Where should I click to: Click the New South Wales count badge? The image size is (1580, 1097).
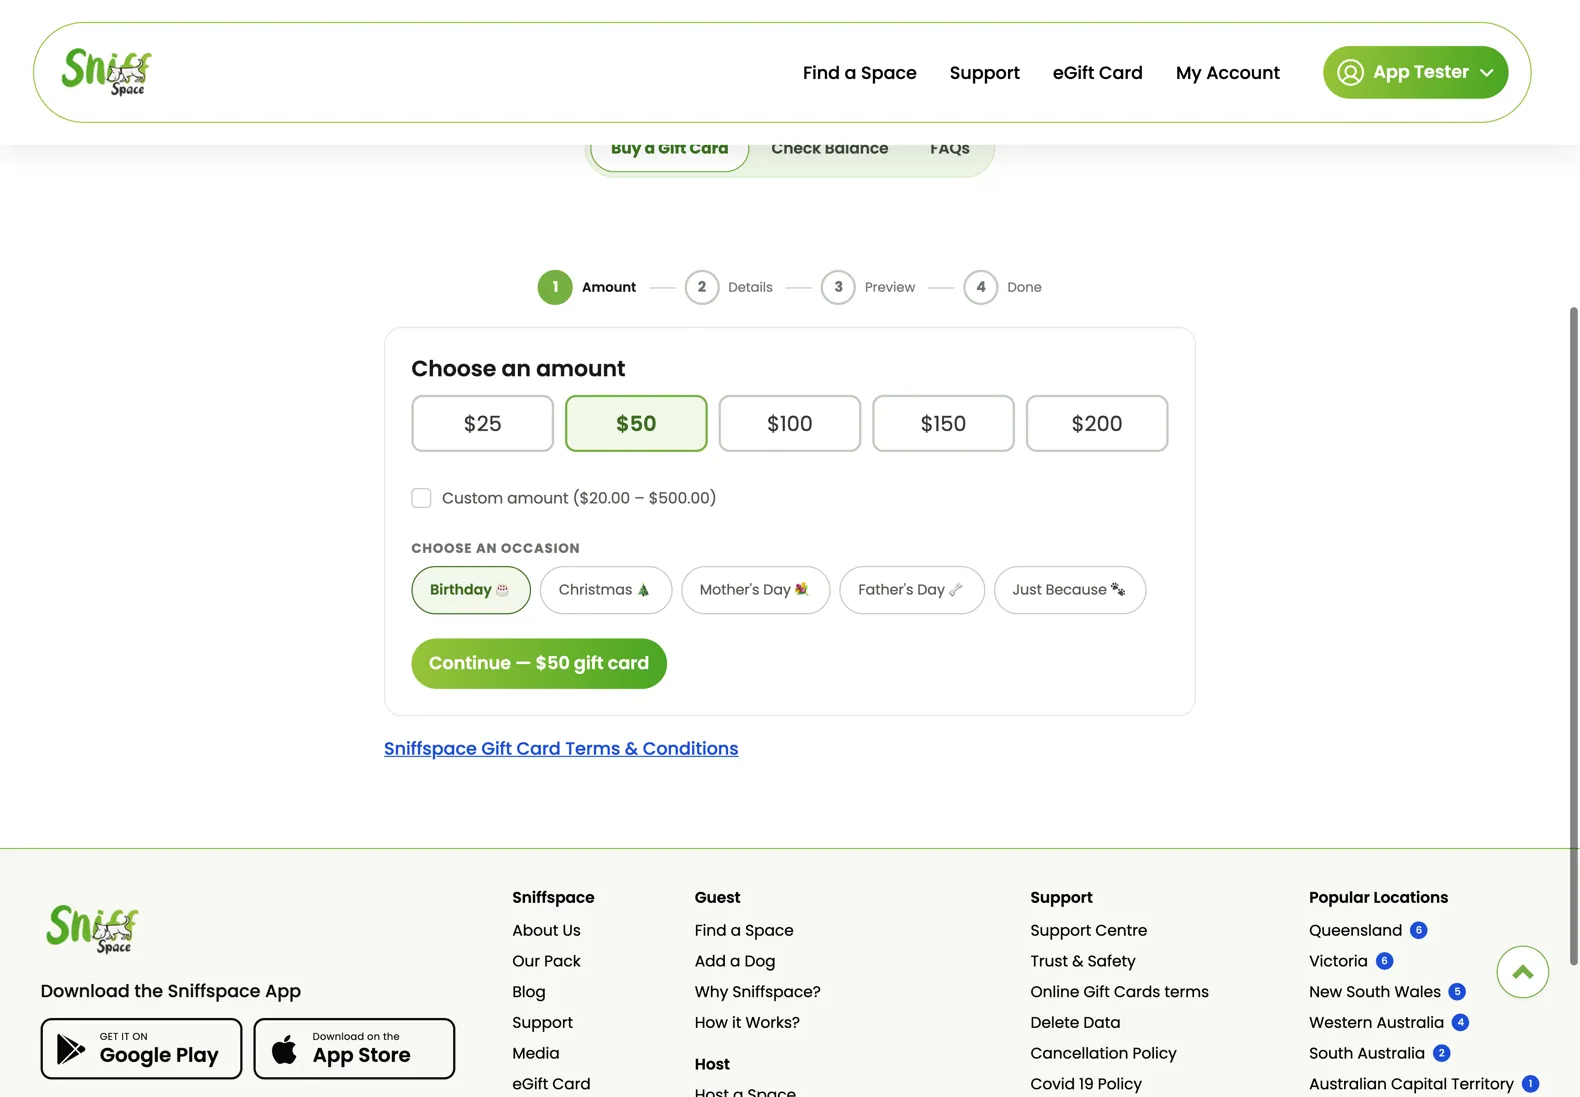pos(1457,992)
